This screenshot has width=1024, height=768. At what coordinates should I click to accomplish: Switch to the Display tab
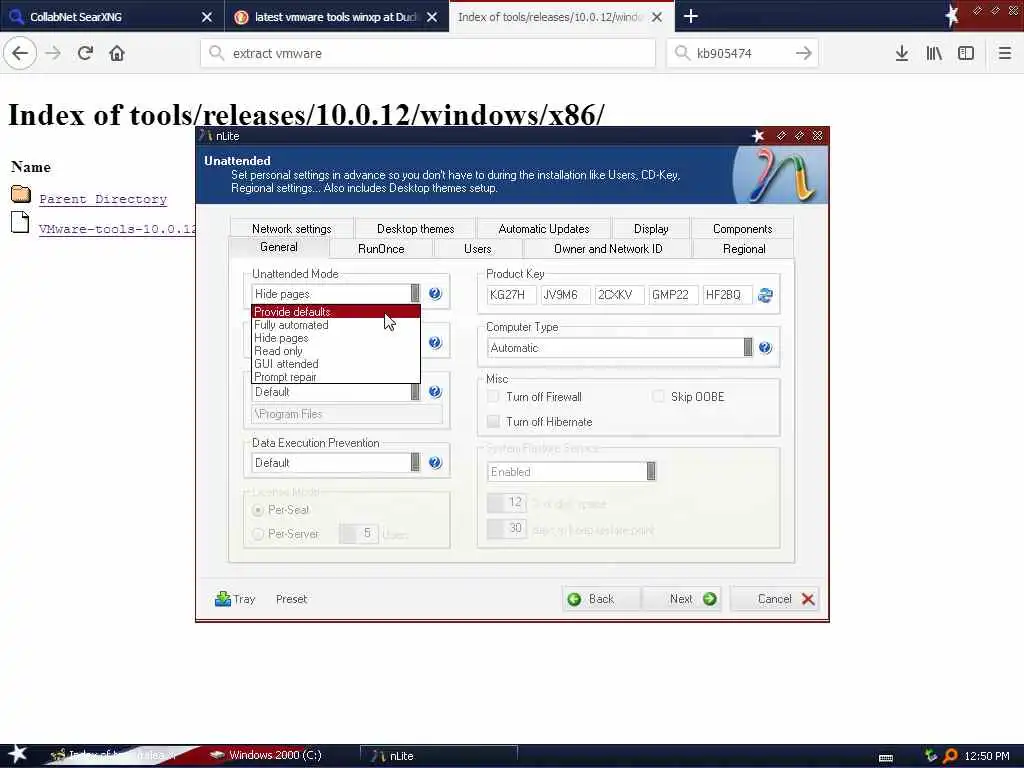651,229
